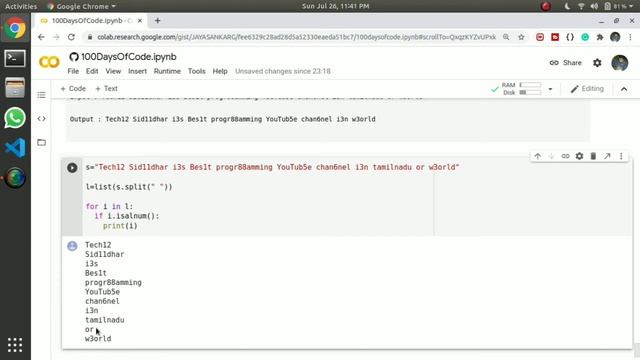
Task: Click the print(i) line in code
Action: 120,226
